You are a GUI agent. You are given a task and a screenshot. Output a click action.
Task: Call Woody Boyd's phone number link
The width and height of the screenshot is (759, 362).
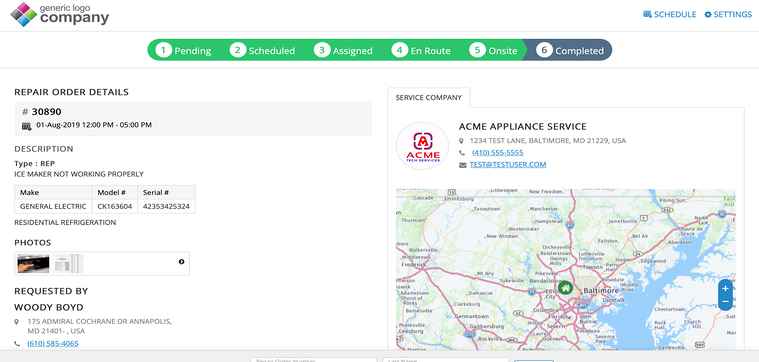click(53, 343)
